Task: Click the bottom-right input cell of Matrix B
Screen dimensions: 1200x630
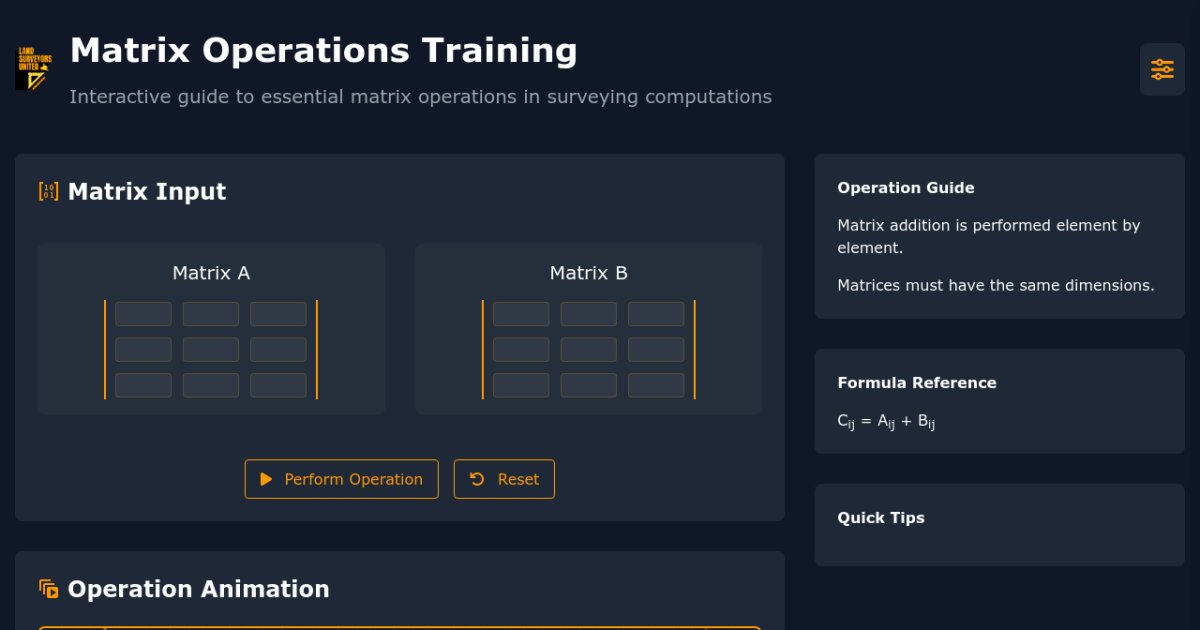Action: 656,385
